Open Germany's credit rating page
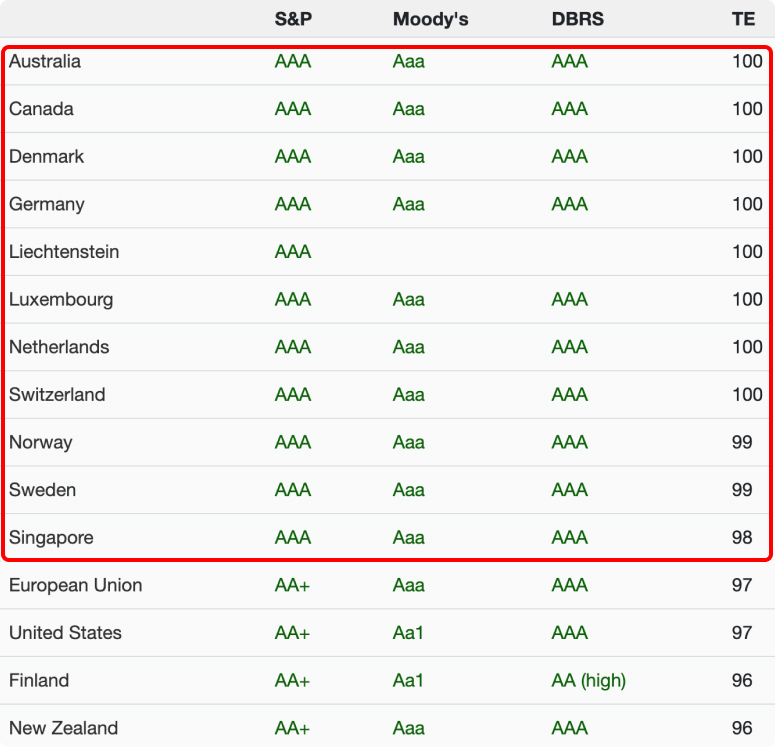Image resolution: width=775 pixels, height=747 pixels. point(46,204)
